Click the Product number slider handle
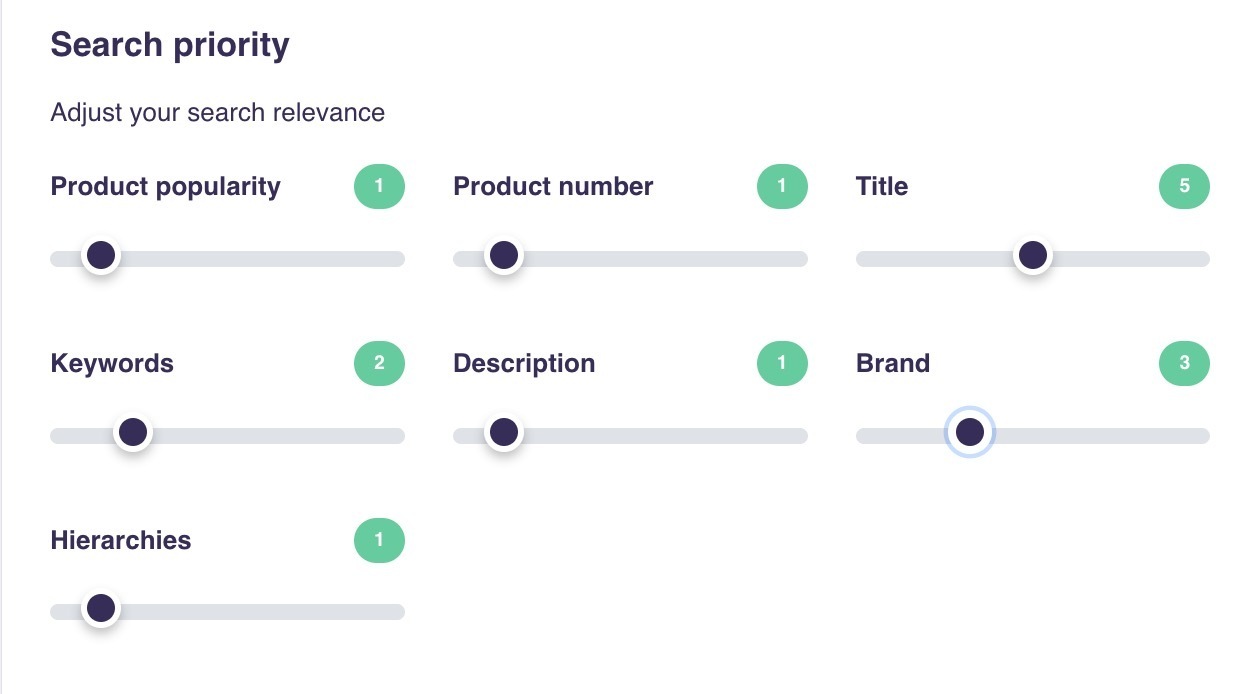This screenshot has width=1256, height=694. (504, 256)
